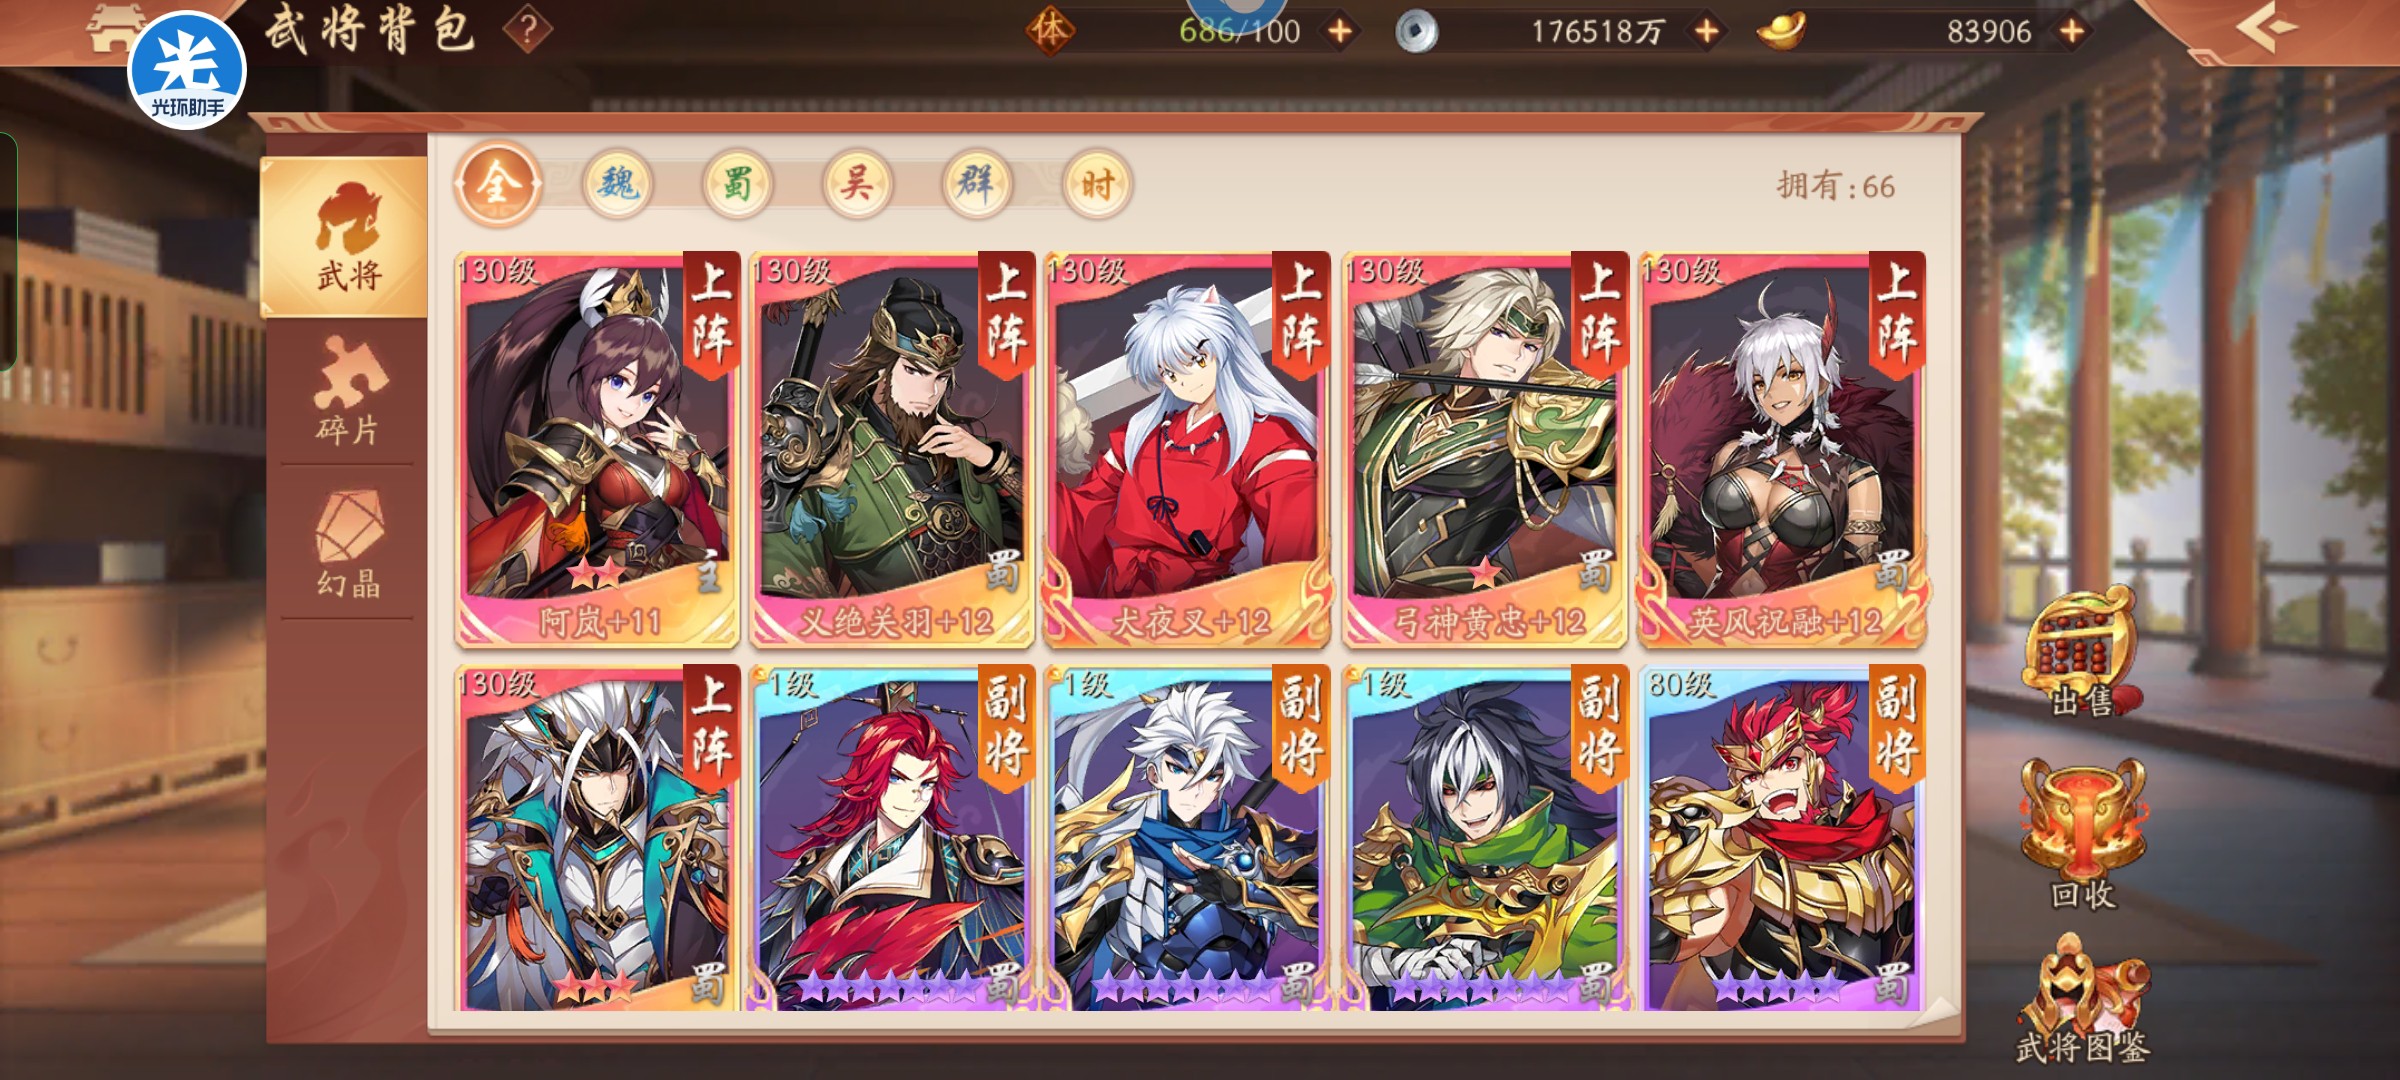Select the 群 faction filter

click(977, 184)
